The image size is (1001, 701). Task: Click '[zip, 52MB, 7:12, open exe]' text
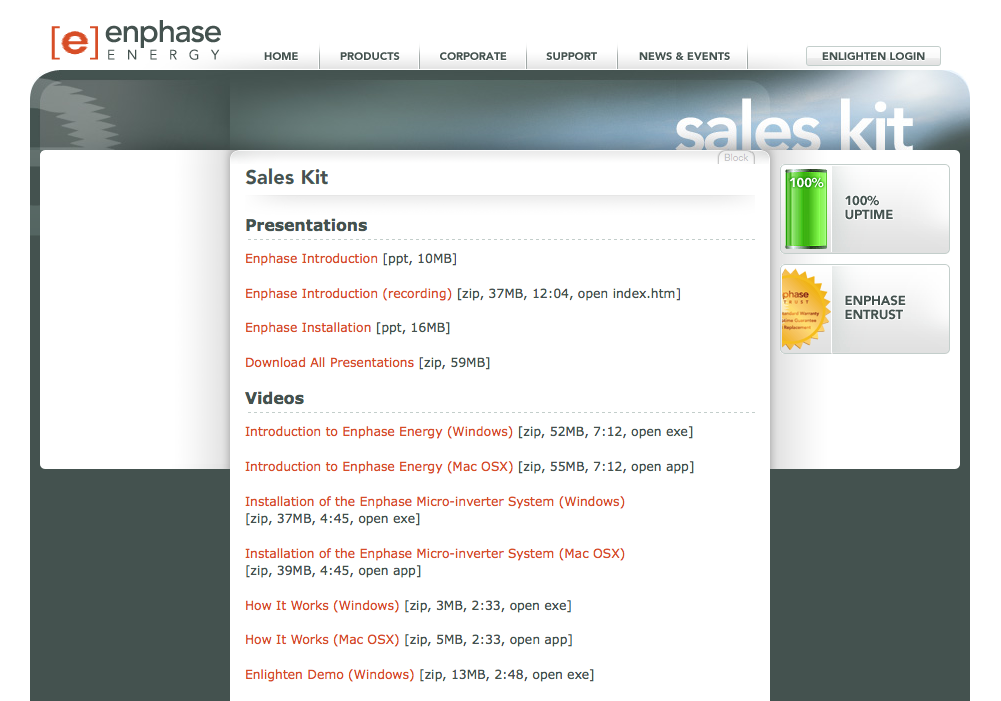click(605, 432)
